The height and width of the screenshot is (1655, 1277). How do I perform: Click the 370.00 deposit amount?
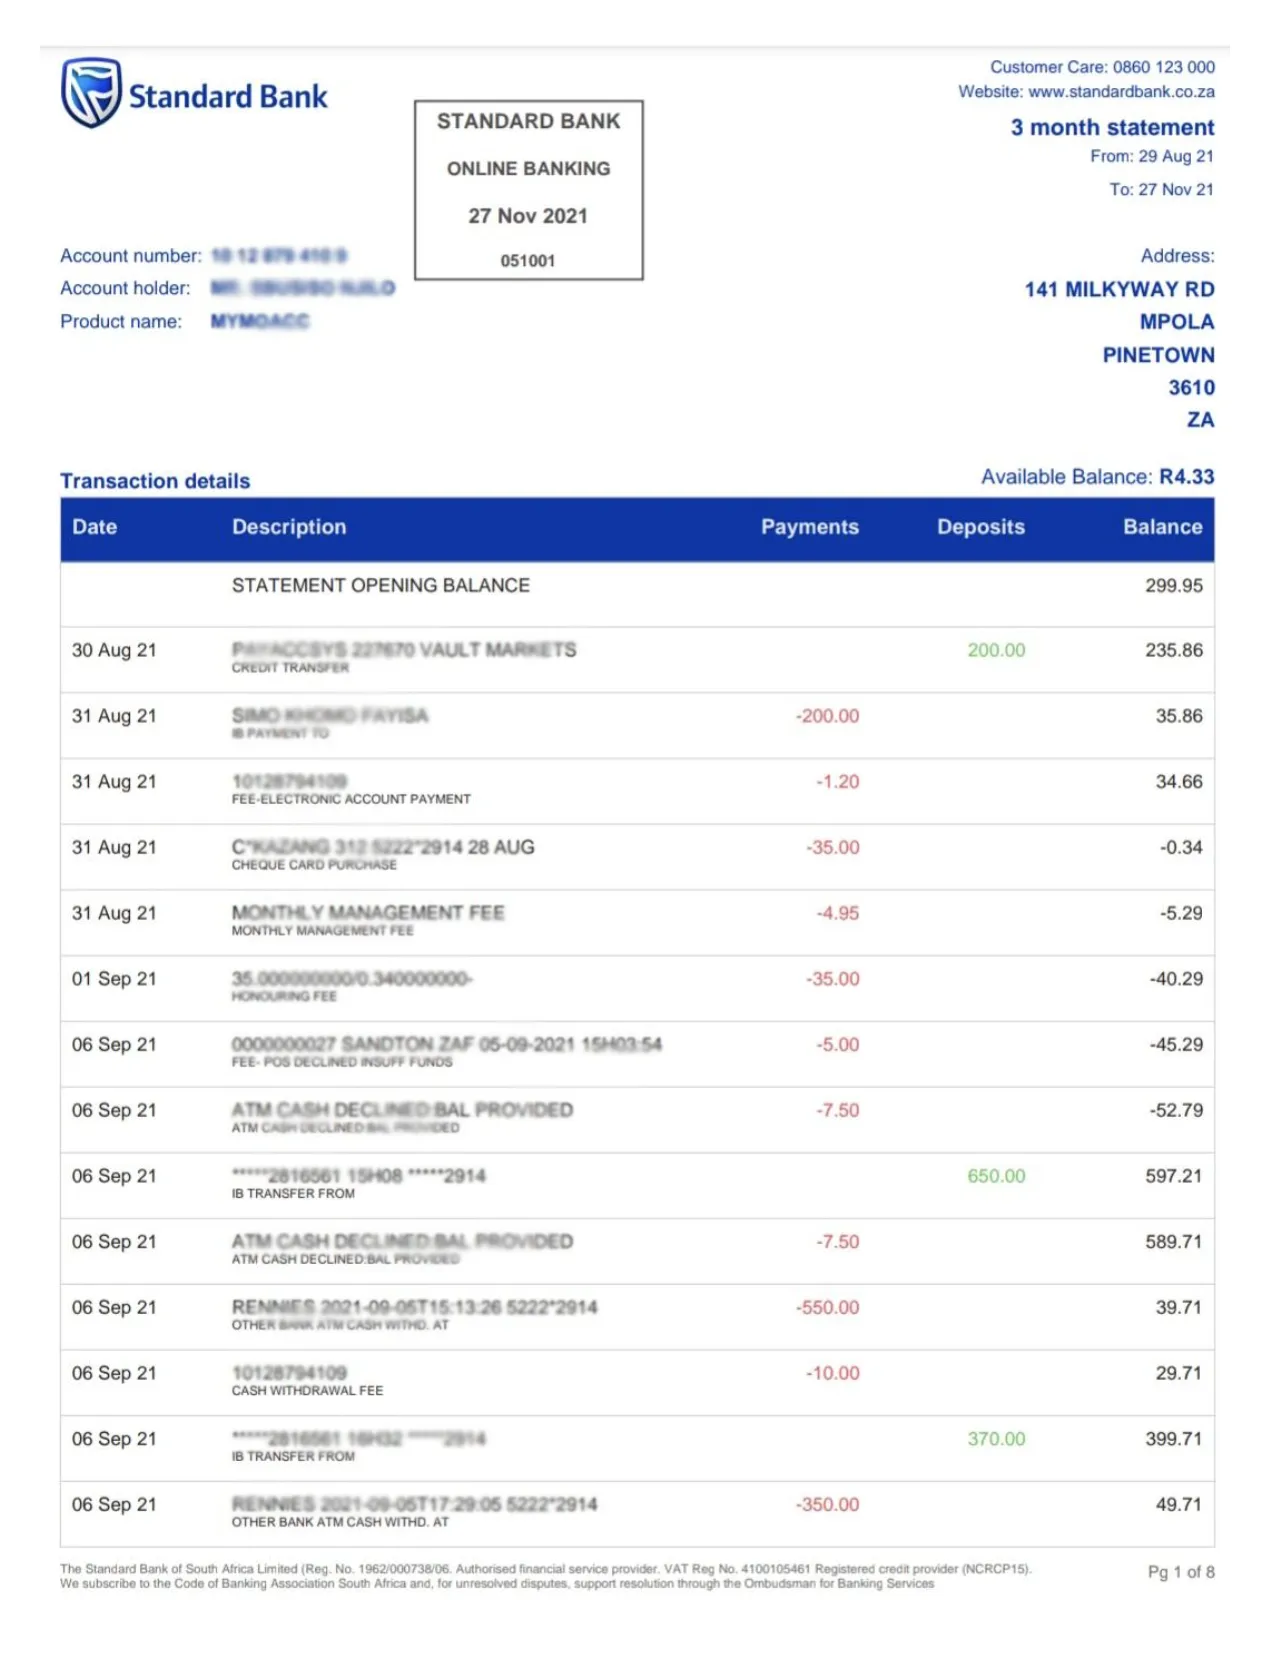coord(996,1439)
